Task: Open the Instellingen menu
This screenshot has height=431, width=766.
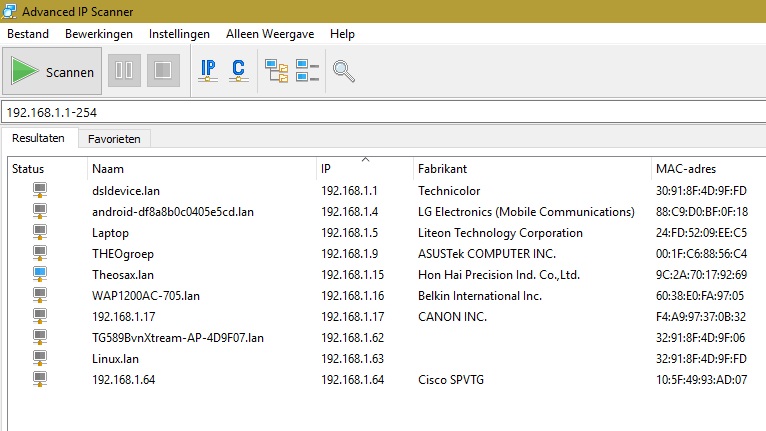Action: (x=179, y=34)
